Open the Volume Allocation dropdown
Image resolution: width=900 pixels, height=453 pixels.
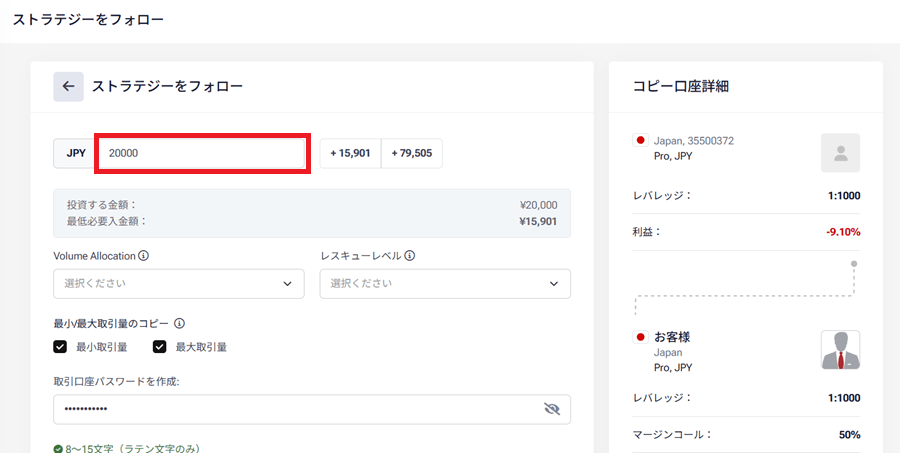pyautogui.click(x=179, y=284)
